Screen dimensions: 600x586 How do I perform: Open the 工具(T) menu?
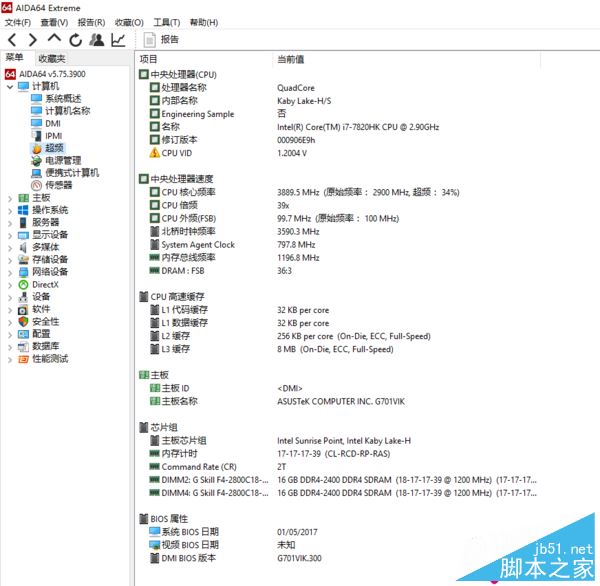[x=167, y=23]
